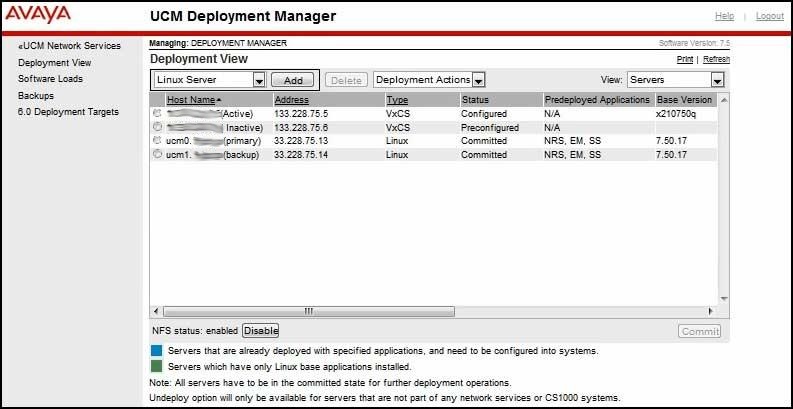Click the greyed Commit button
Viewport: 793px width, 409px height.
click(x=700, y=331)
